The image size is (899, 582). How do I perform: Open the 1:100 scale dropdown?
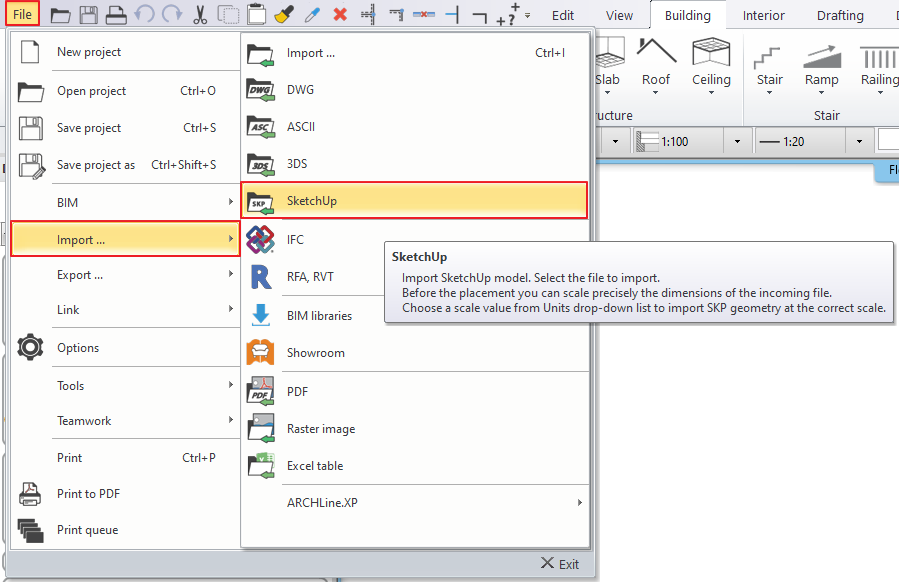coord(737,141)
